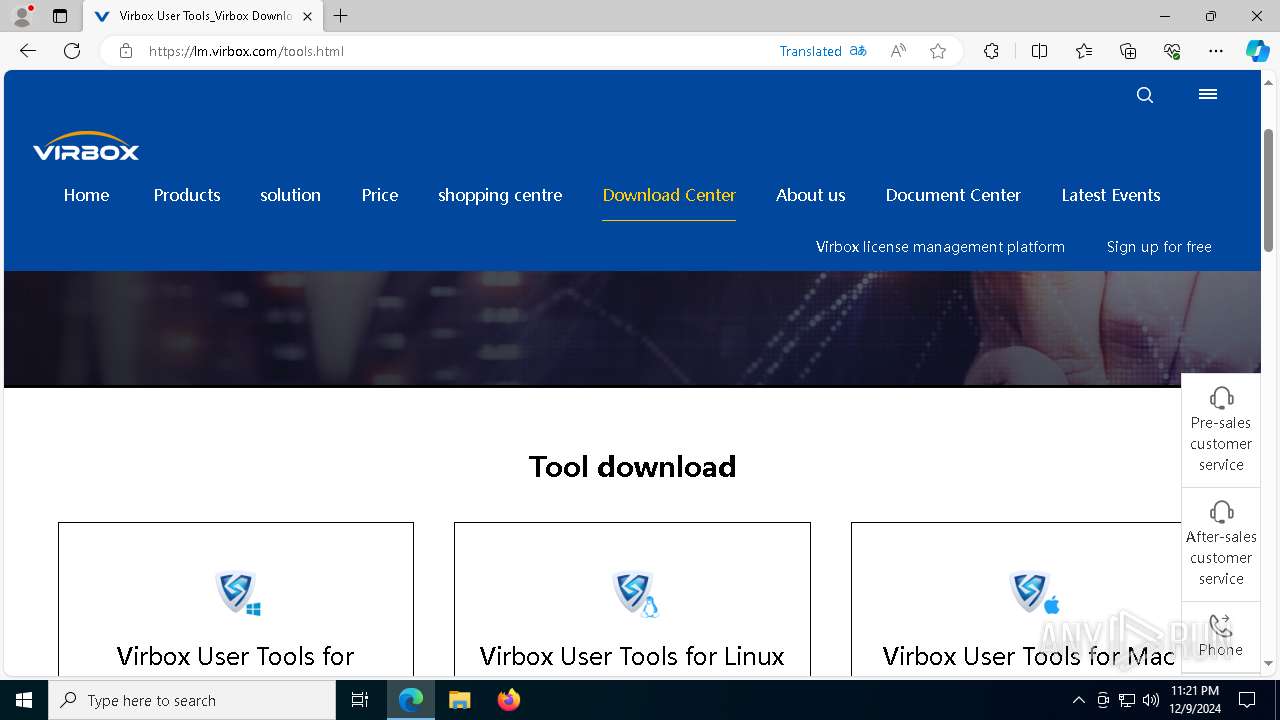Refresh the page

[x=72, y=51]
